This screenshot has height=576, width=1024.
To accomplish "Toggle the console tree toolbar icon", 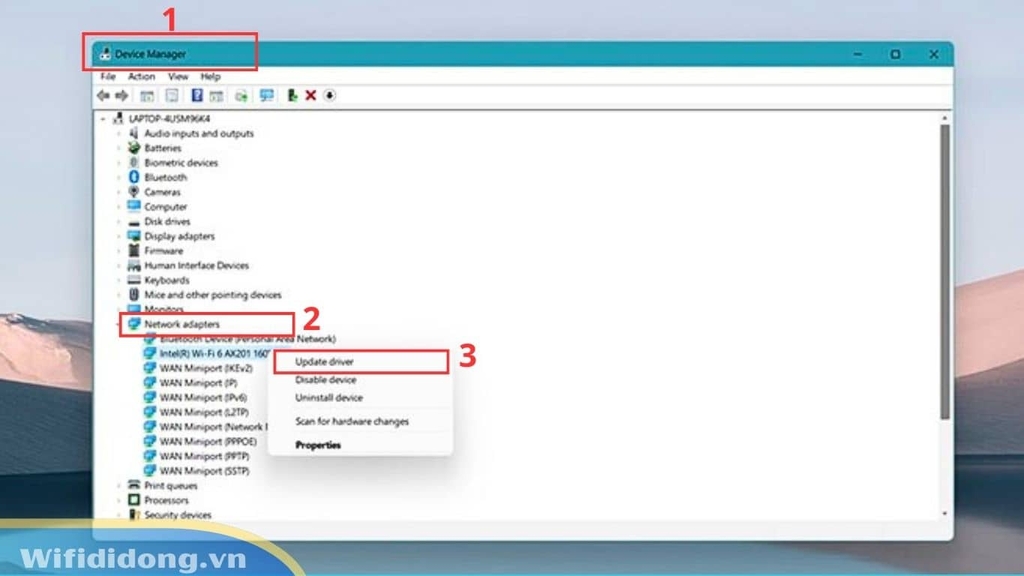I will click(x=147, y=96).
